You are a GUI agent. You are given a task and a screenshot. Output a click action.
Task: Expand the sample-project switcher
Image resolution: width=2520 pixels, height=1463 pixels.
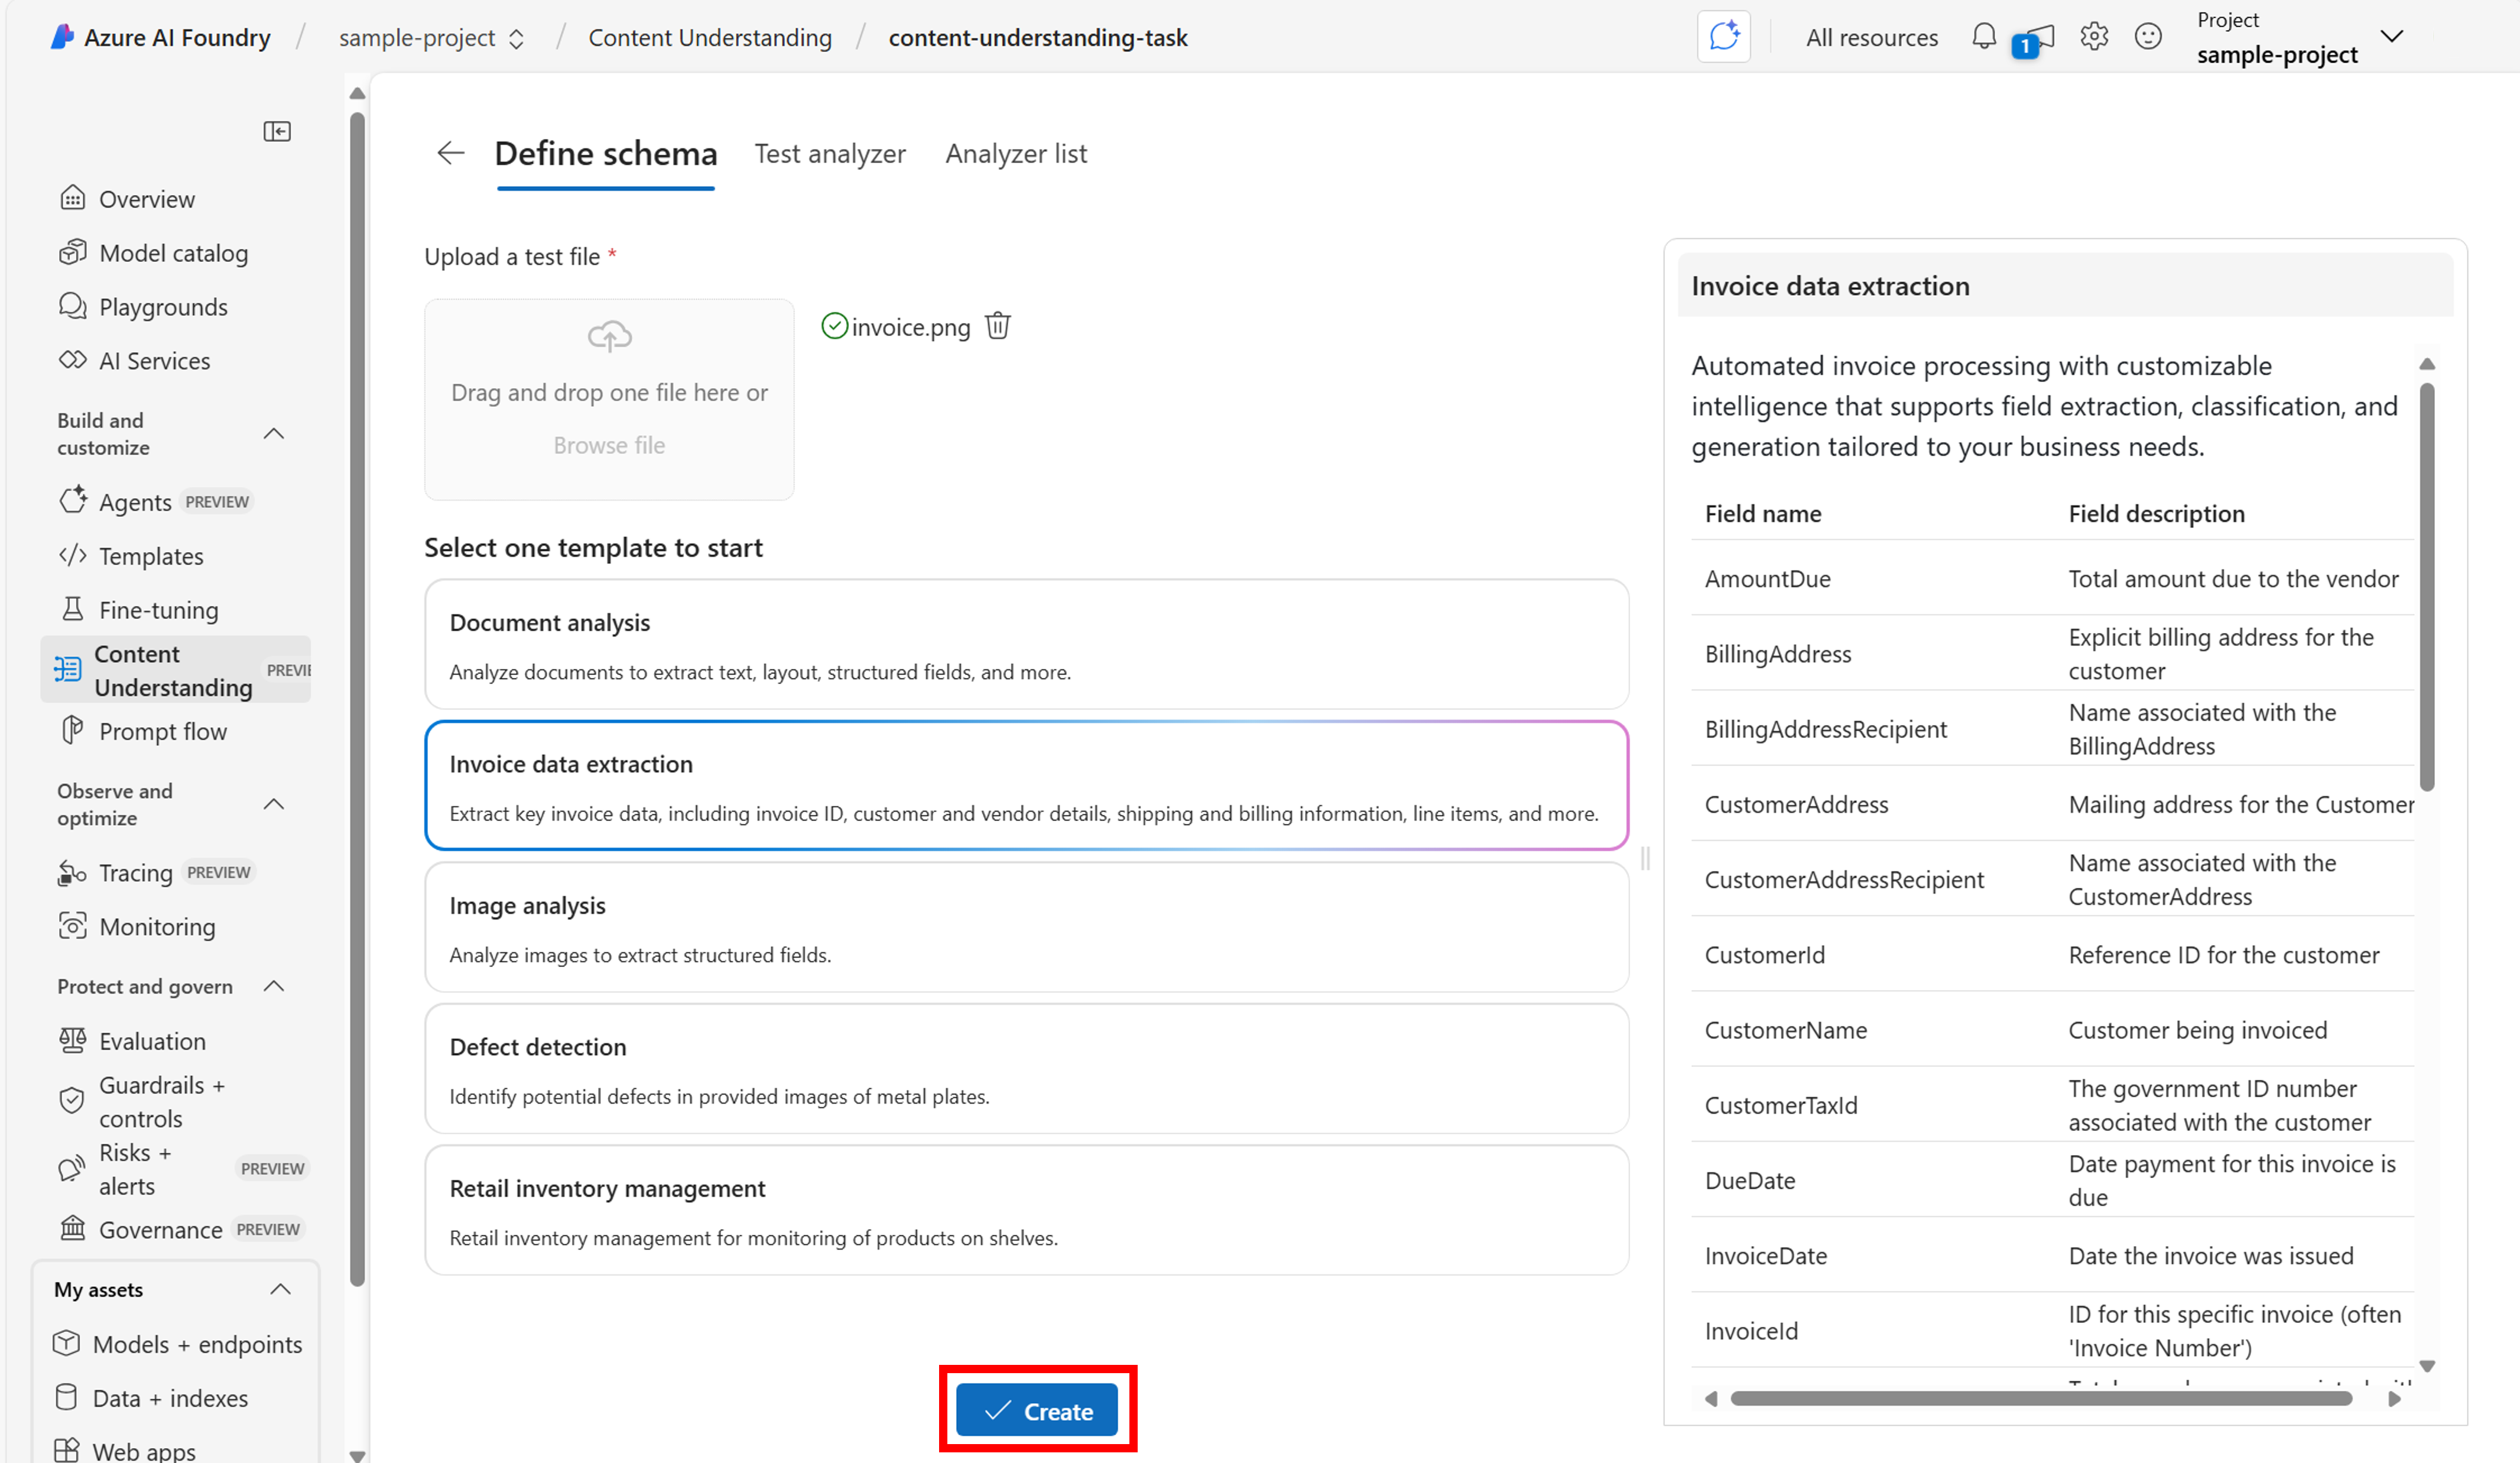[518, 37]
